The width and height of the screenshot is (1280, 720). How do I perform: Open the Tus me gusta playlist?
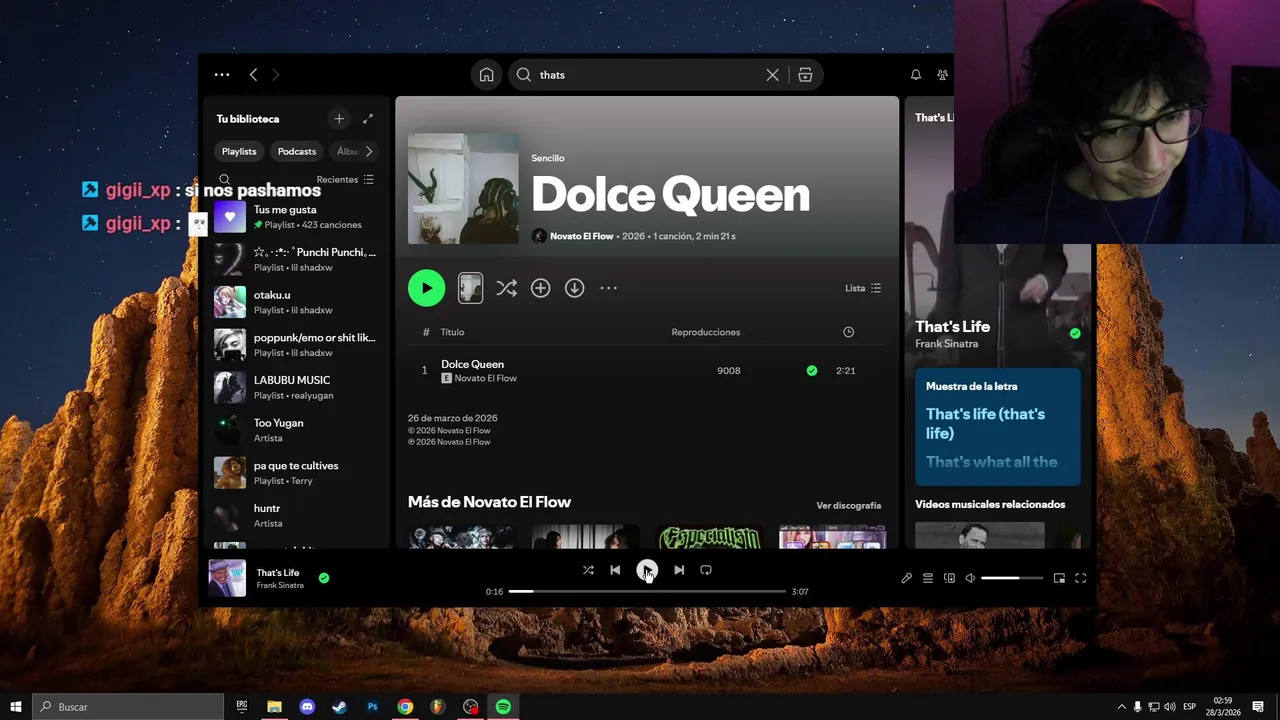295,217
